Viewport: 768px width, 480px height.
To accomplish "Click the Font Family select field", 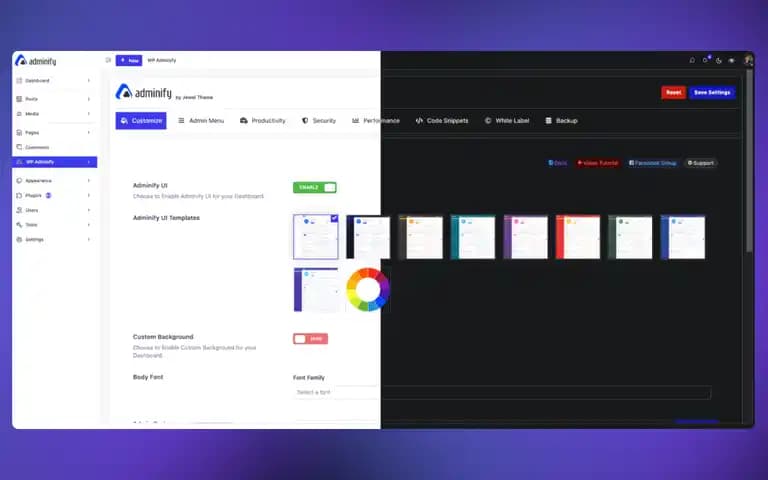I will tap(502, 392).
